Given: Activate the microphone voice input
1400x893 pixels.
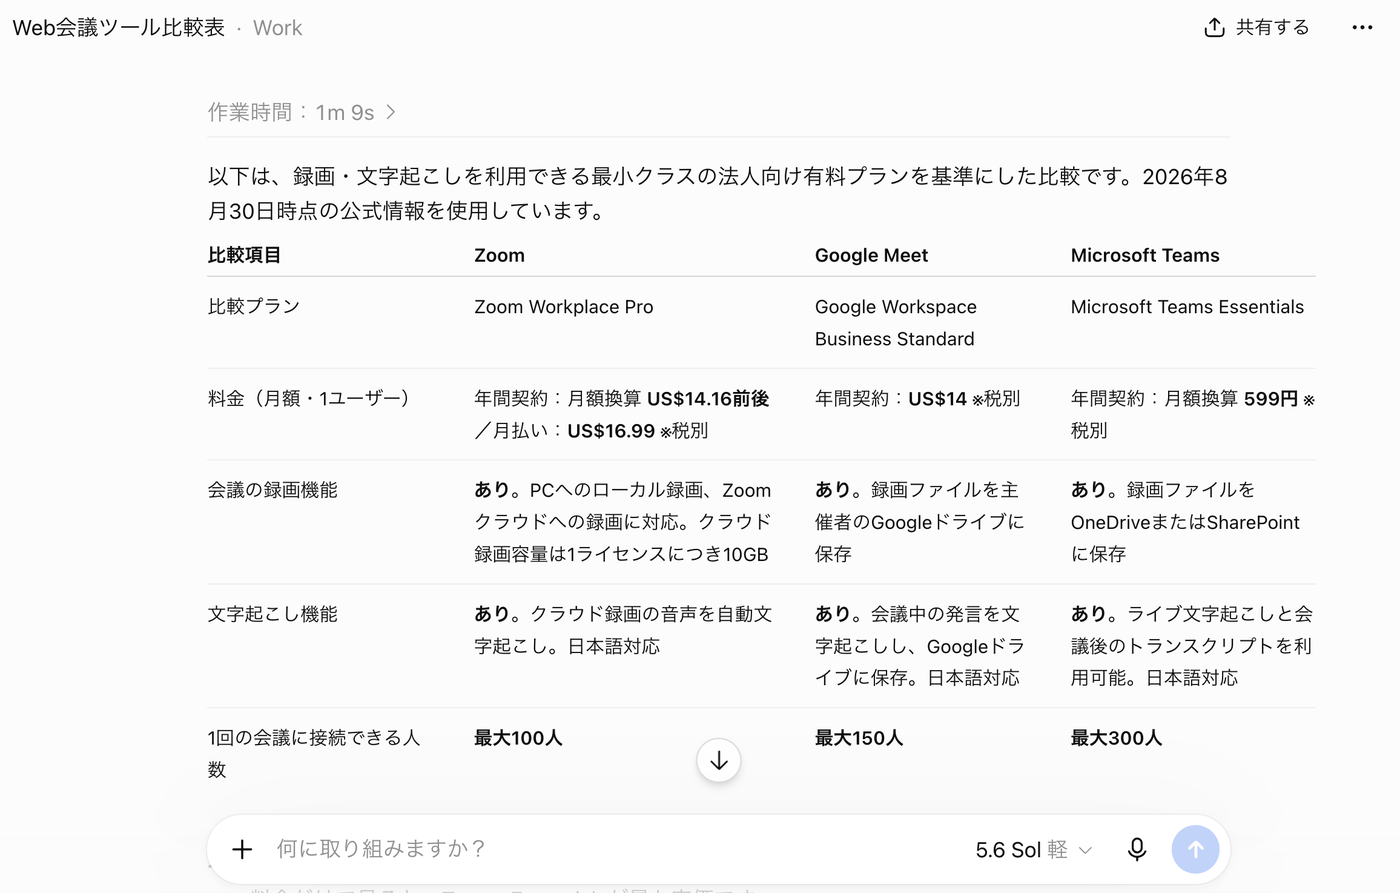Looking at the screenshot, I should tap(1137, 849).
